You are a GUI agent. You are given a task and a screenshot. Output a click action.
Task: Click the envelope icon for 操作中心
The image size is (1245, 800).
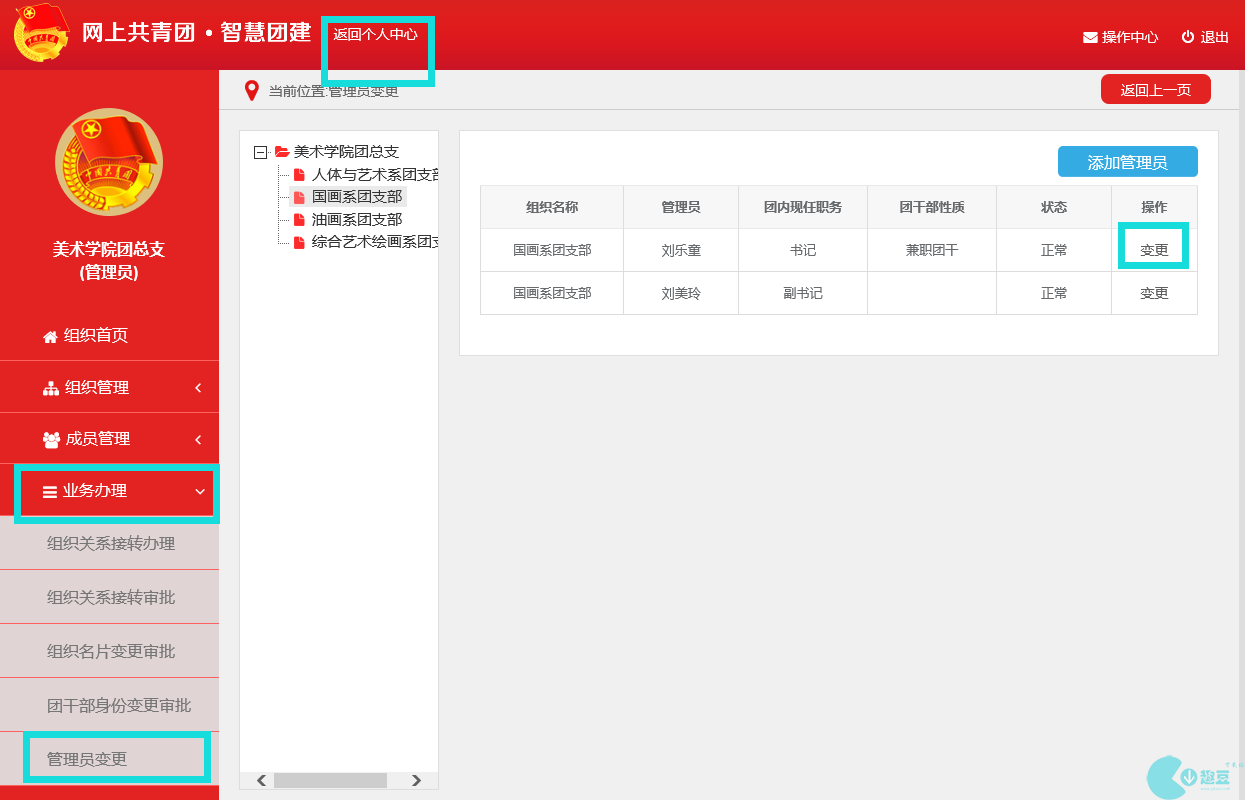[x=1090, y=38]
